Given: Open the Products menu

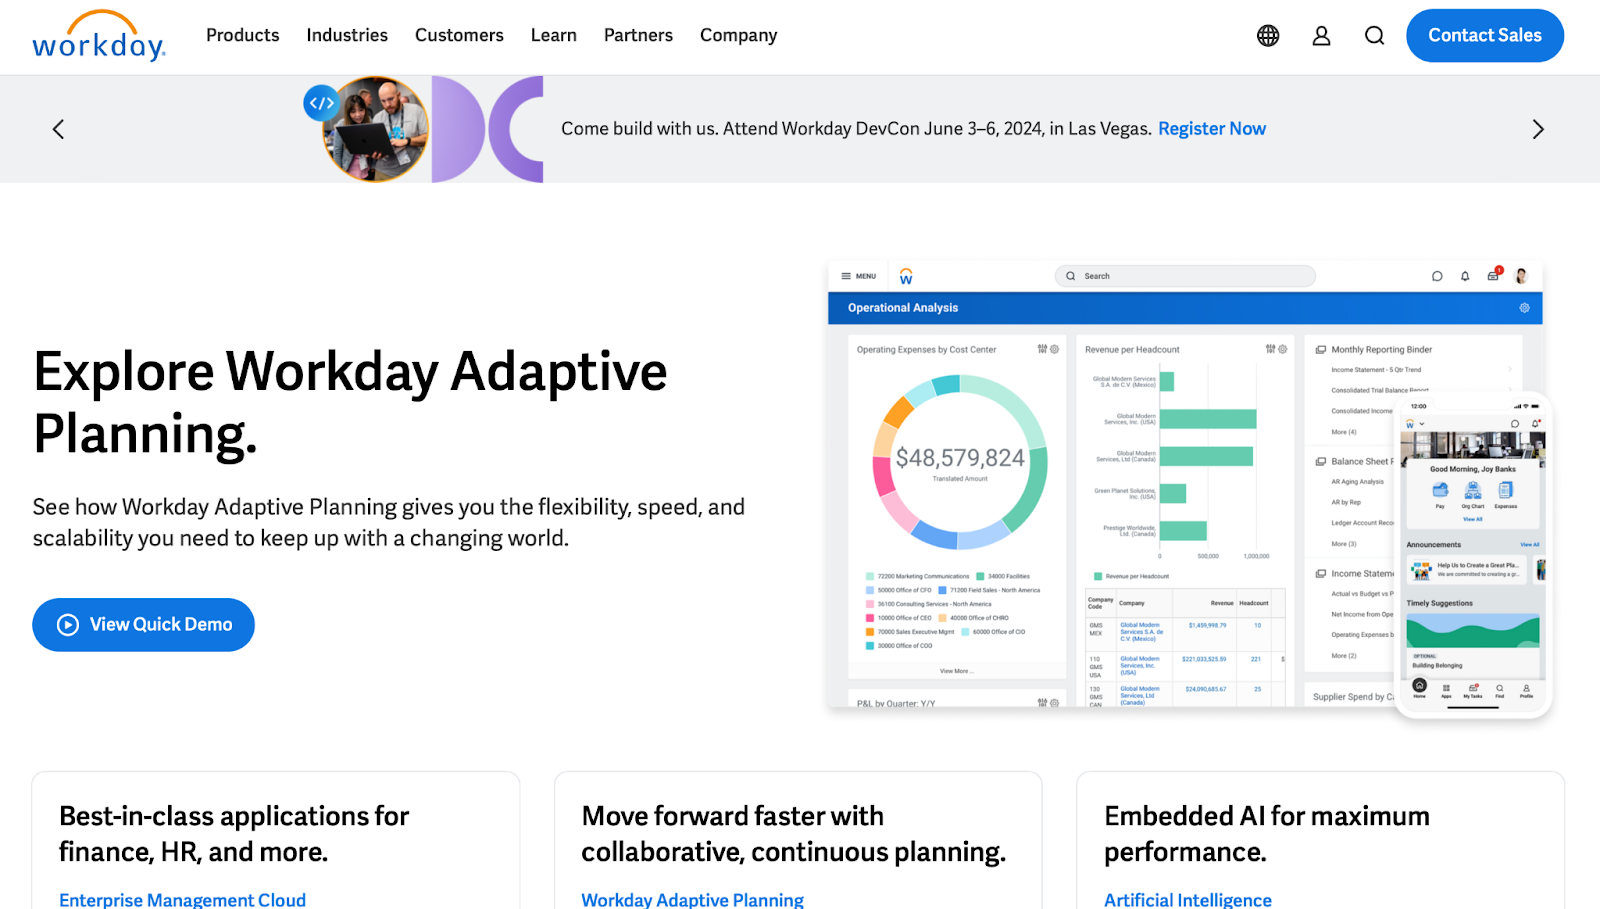Looking at the screenshot, I should (242, 35).
